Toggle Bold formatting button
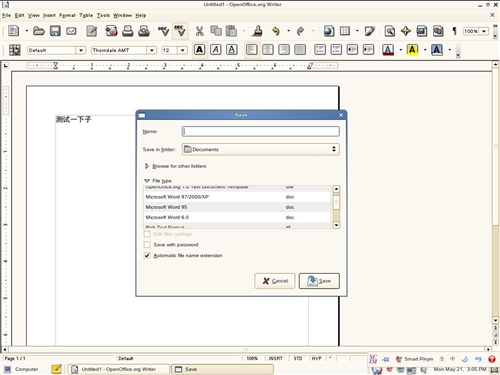This screenshot has width=500, height=375. [x=200, y=50]
